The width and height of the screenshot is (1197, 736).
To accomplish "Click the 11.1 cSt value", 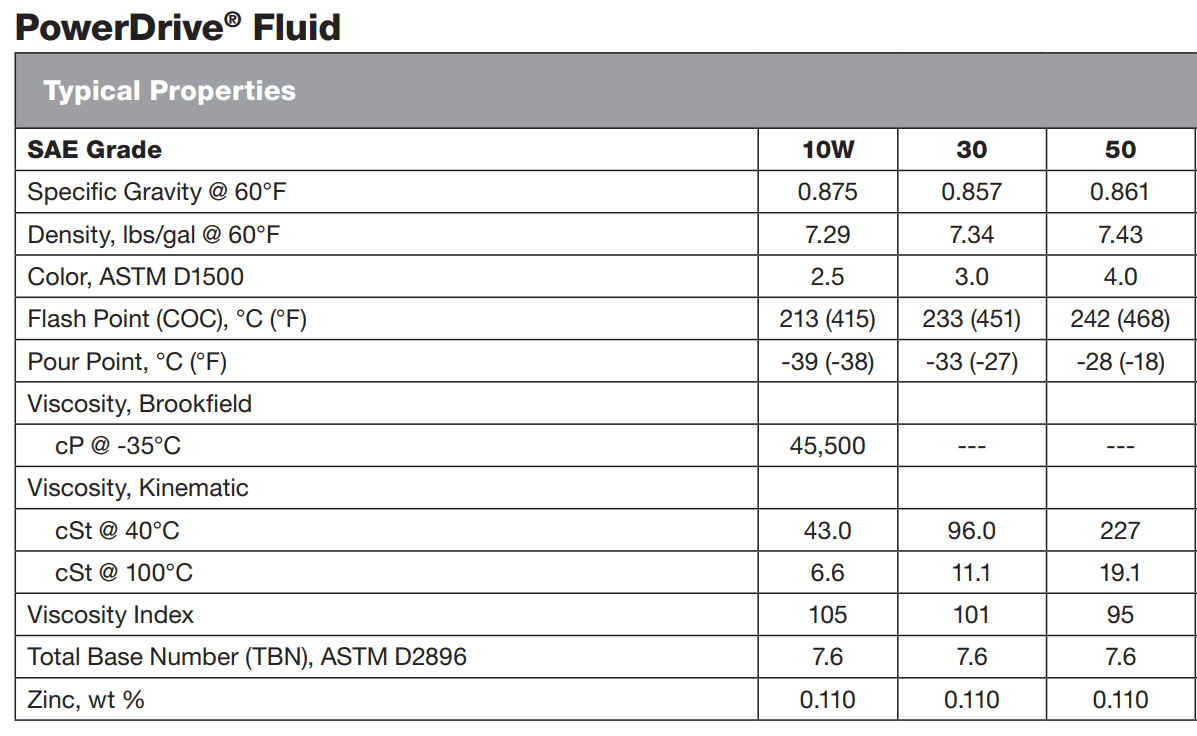I will point(971,573).
